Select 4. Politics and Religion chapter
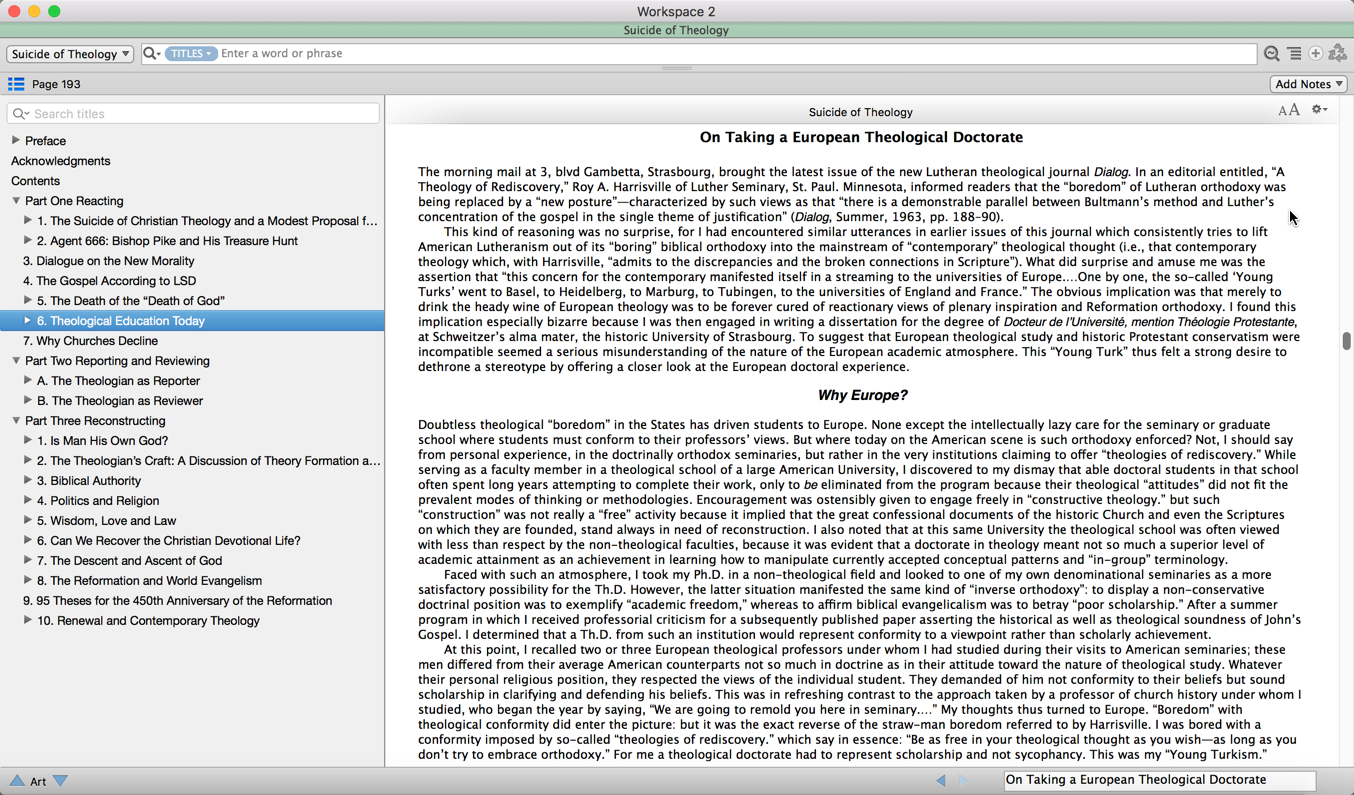1354x795 pixels. 98,501
